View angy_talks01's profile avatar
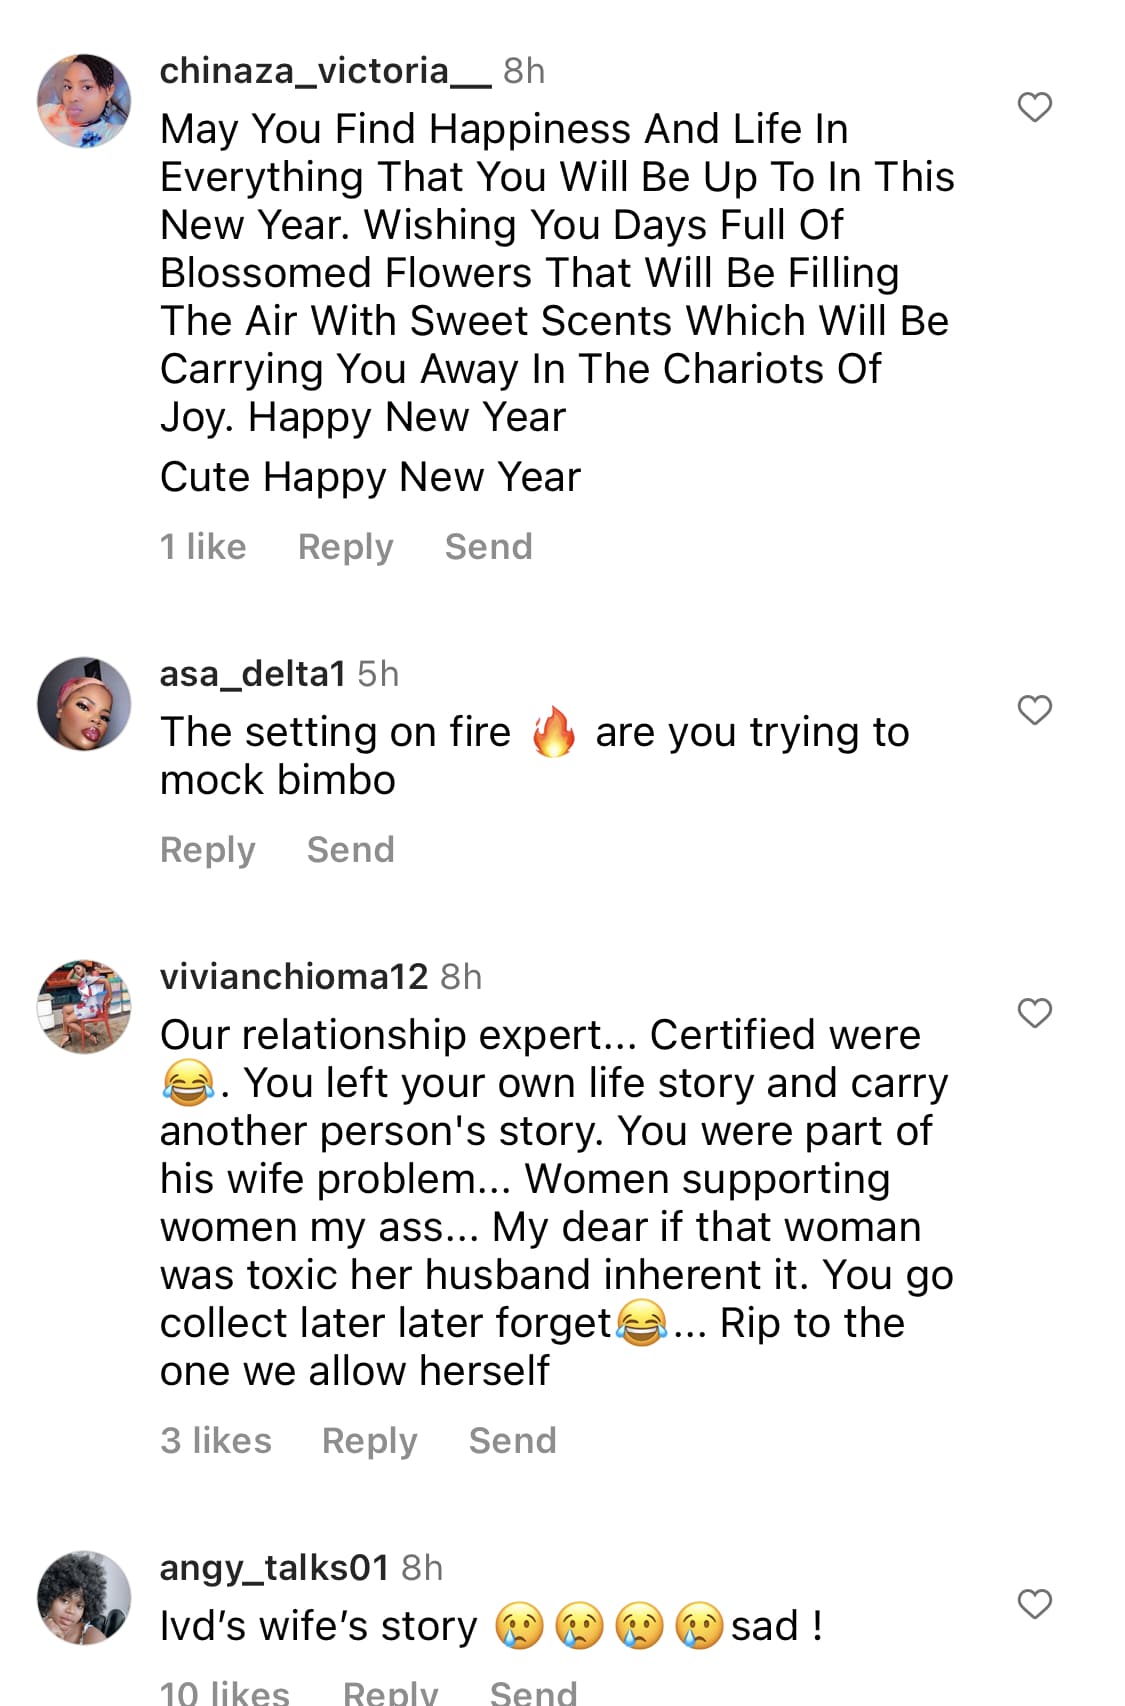Screen dimensions: 1125x1706 pos(84,1598)
